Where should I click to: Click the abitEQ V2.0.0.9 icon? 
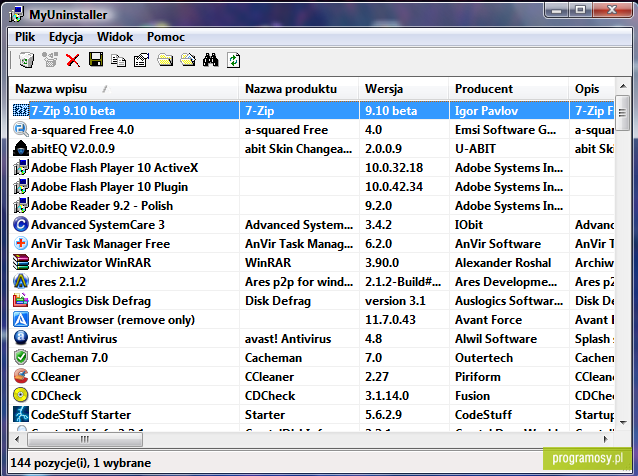[x=21, y=148]
